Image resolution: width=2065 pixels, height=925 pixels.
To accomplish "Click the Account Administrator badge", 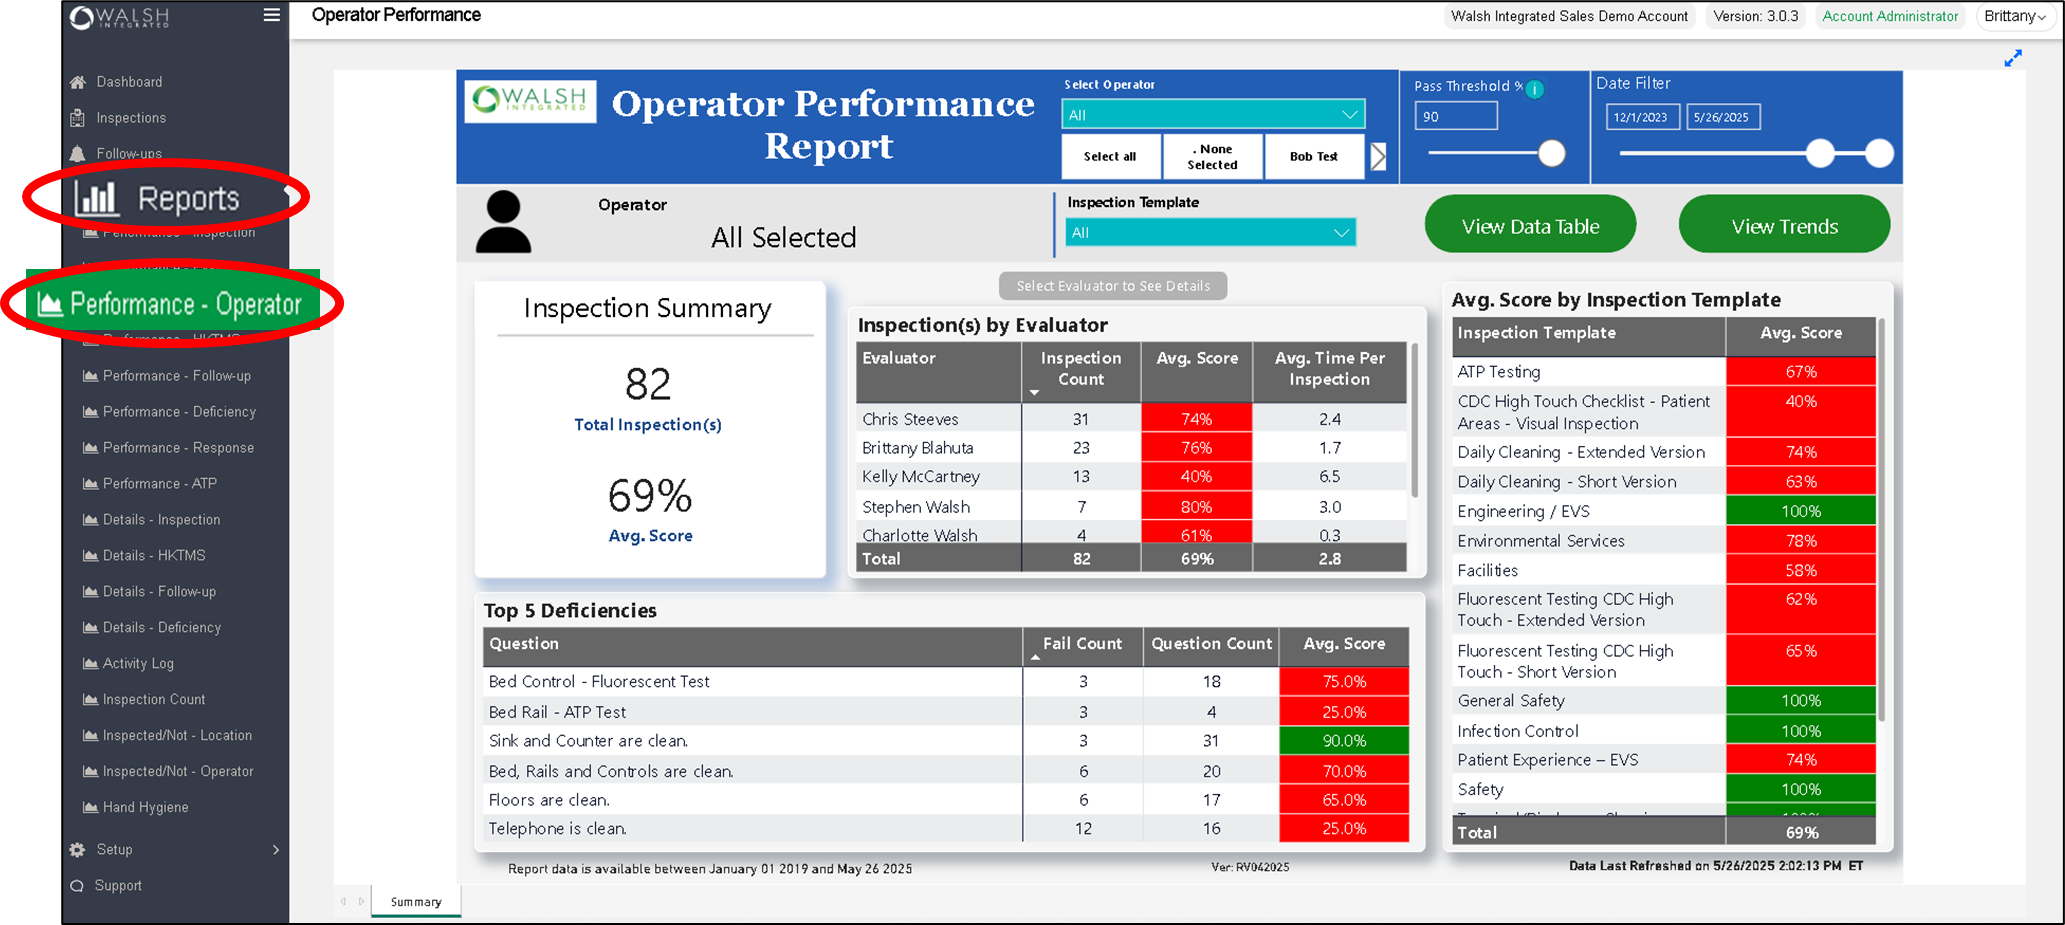I will point(1890,16).
